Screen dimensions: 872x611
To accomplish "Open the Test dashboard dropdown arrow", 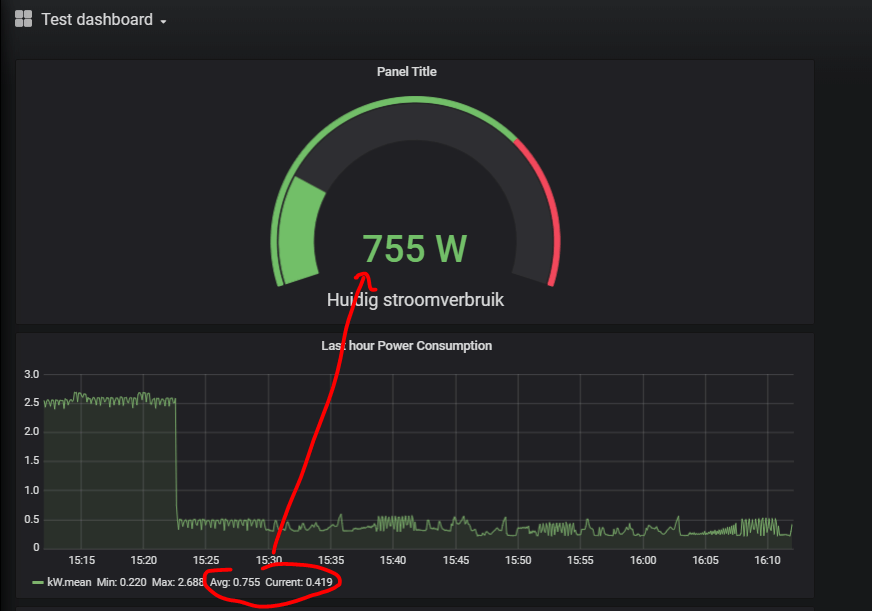I will click(164, 22).
